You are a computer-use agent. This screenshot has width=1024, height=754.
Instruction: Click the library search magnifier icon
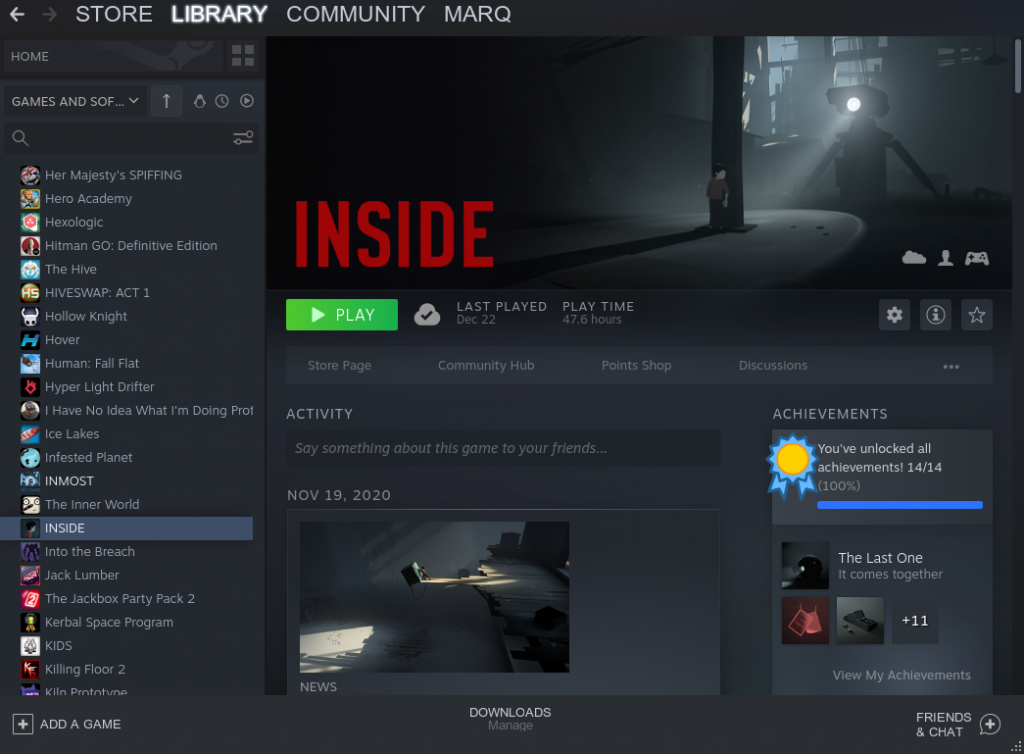pyautogui.click(x=20, y=138)
